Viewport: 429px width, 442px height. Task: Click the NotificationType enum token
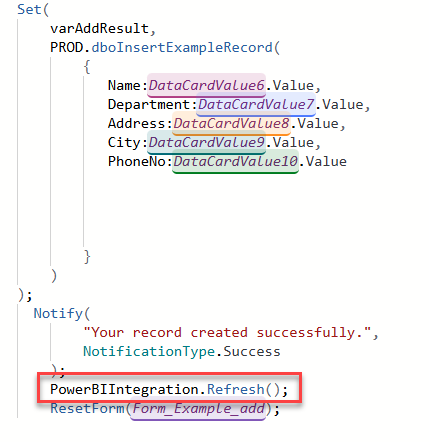(149, 351)
